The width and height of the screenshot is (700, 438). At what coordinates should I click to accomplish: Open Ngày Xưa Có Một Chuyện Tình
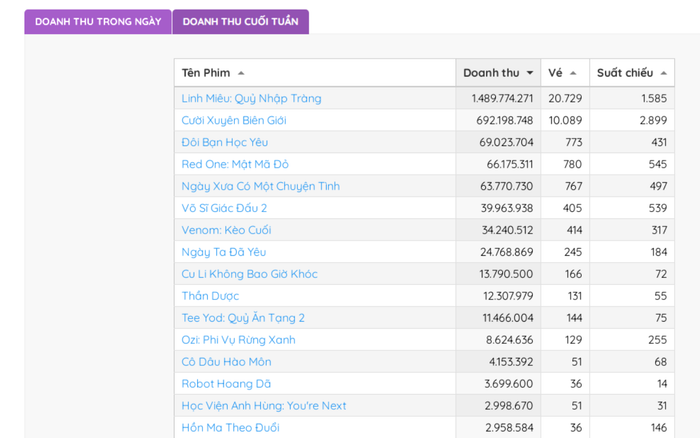[261, 186]
